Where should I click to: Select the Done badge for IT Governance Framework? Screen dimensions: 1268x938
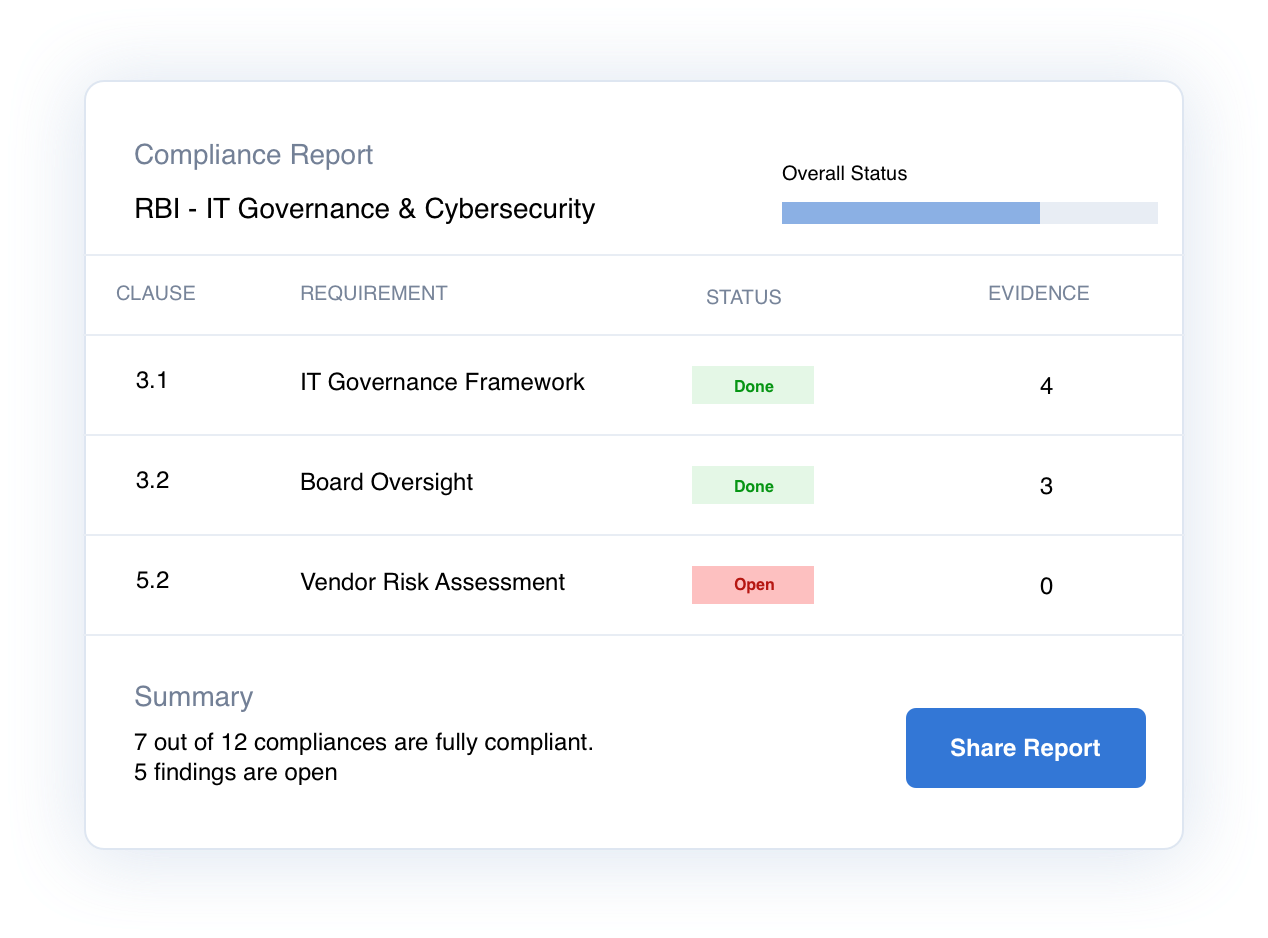(x=752, y=386)
